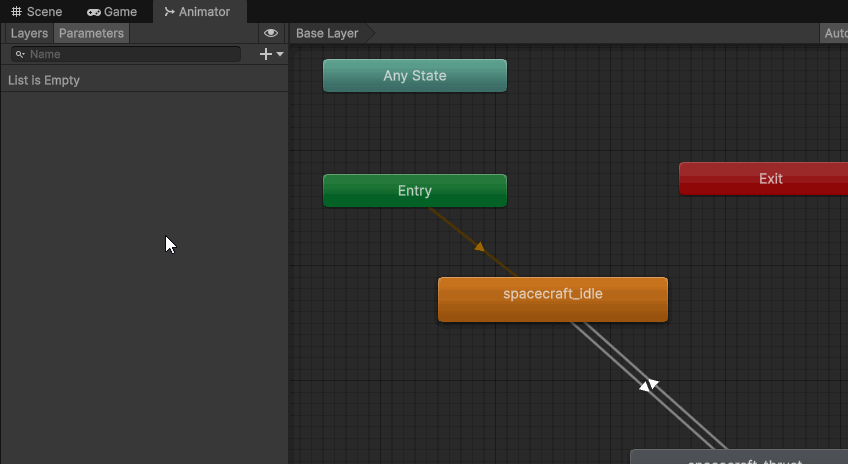848x464 pixels.
Task: Select the partially visible spacecraft_thrust state
Action: point(739,458)
